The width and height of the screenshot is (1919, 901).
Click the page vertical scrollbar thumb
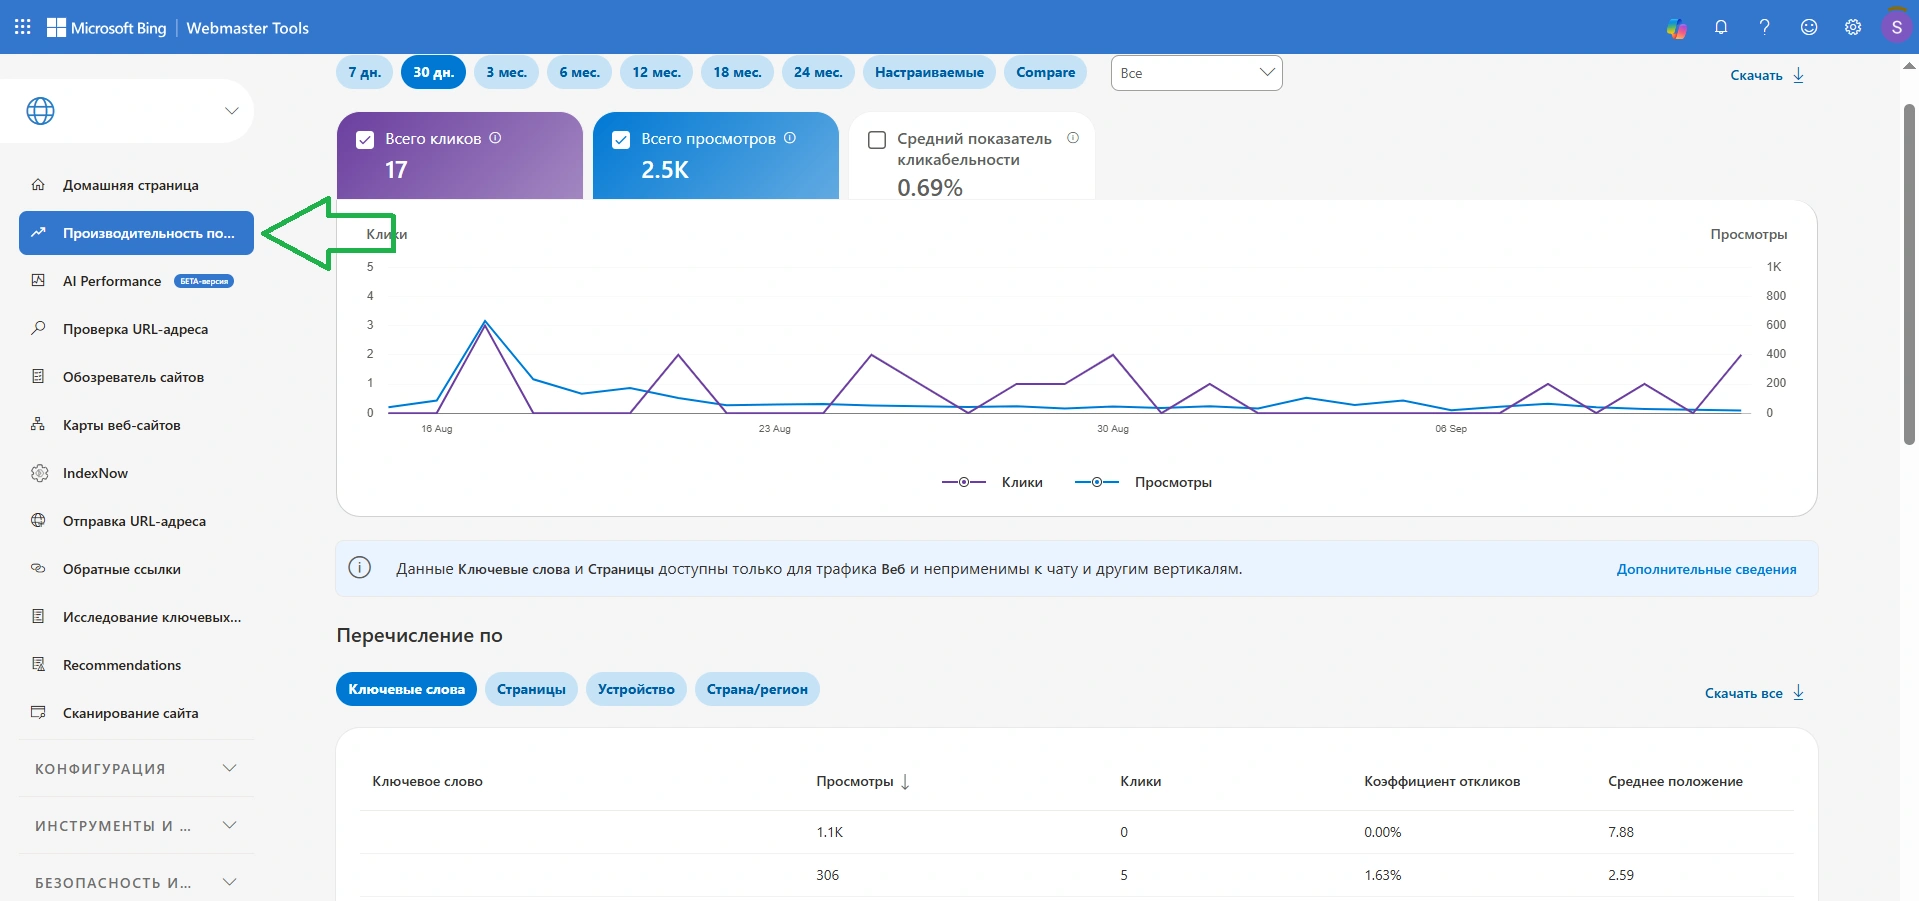click(x=1909, y=275)
